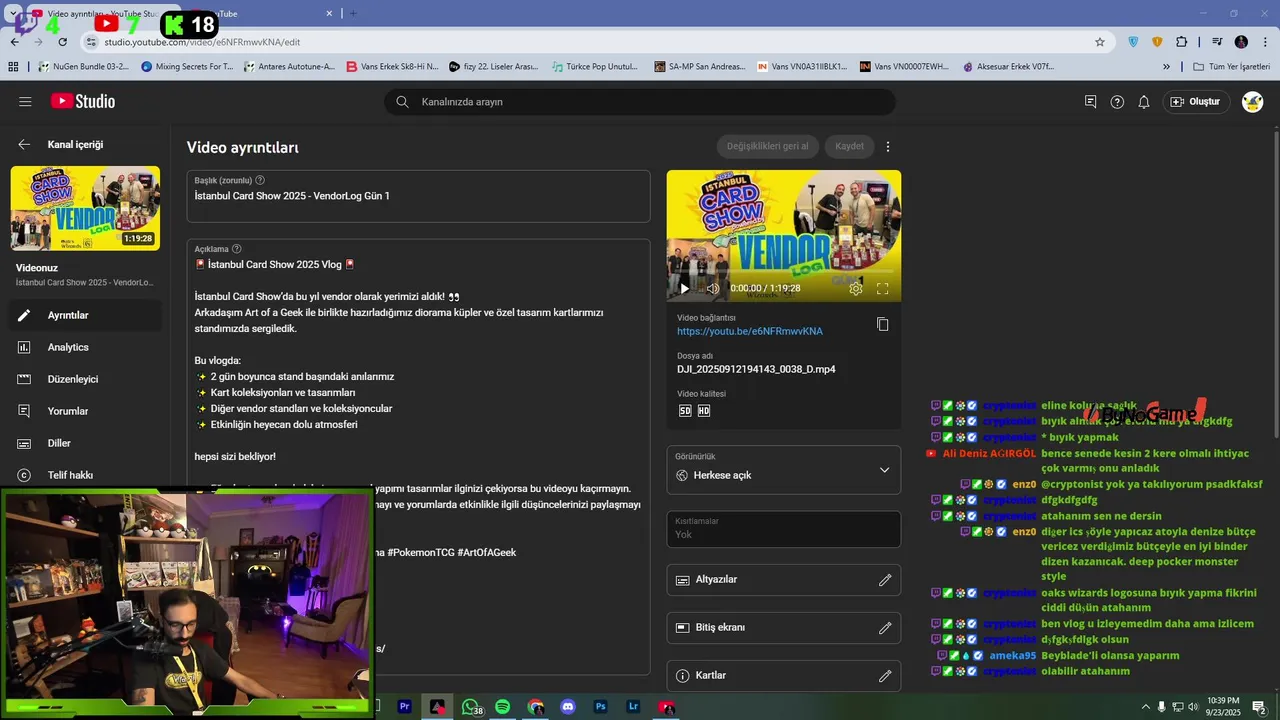Edit Altyazılar with the pencil icon
The height and width of the screenshot is (720, 1280).
[x=885, y=580]
